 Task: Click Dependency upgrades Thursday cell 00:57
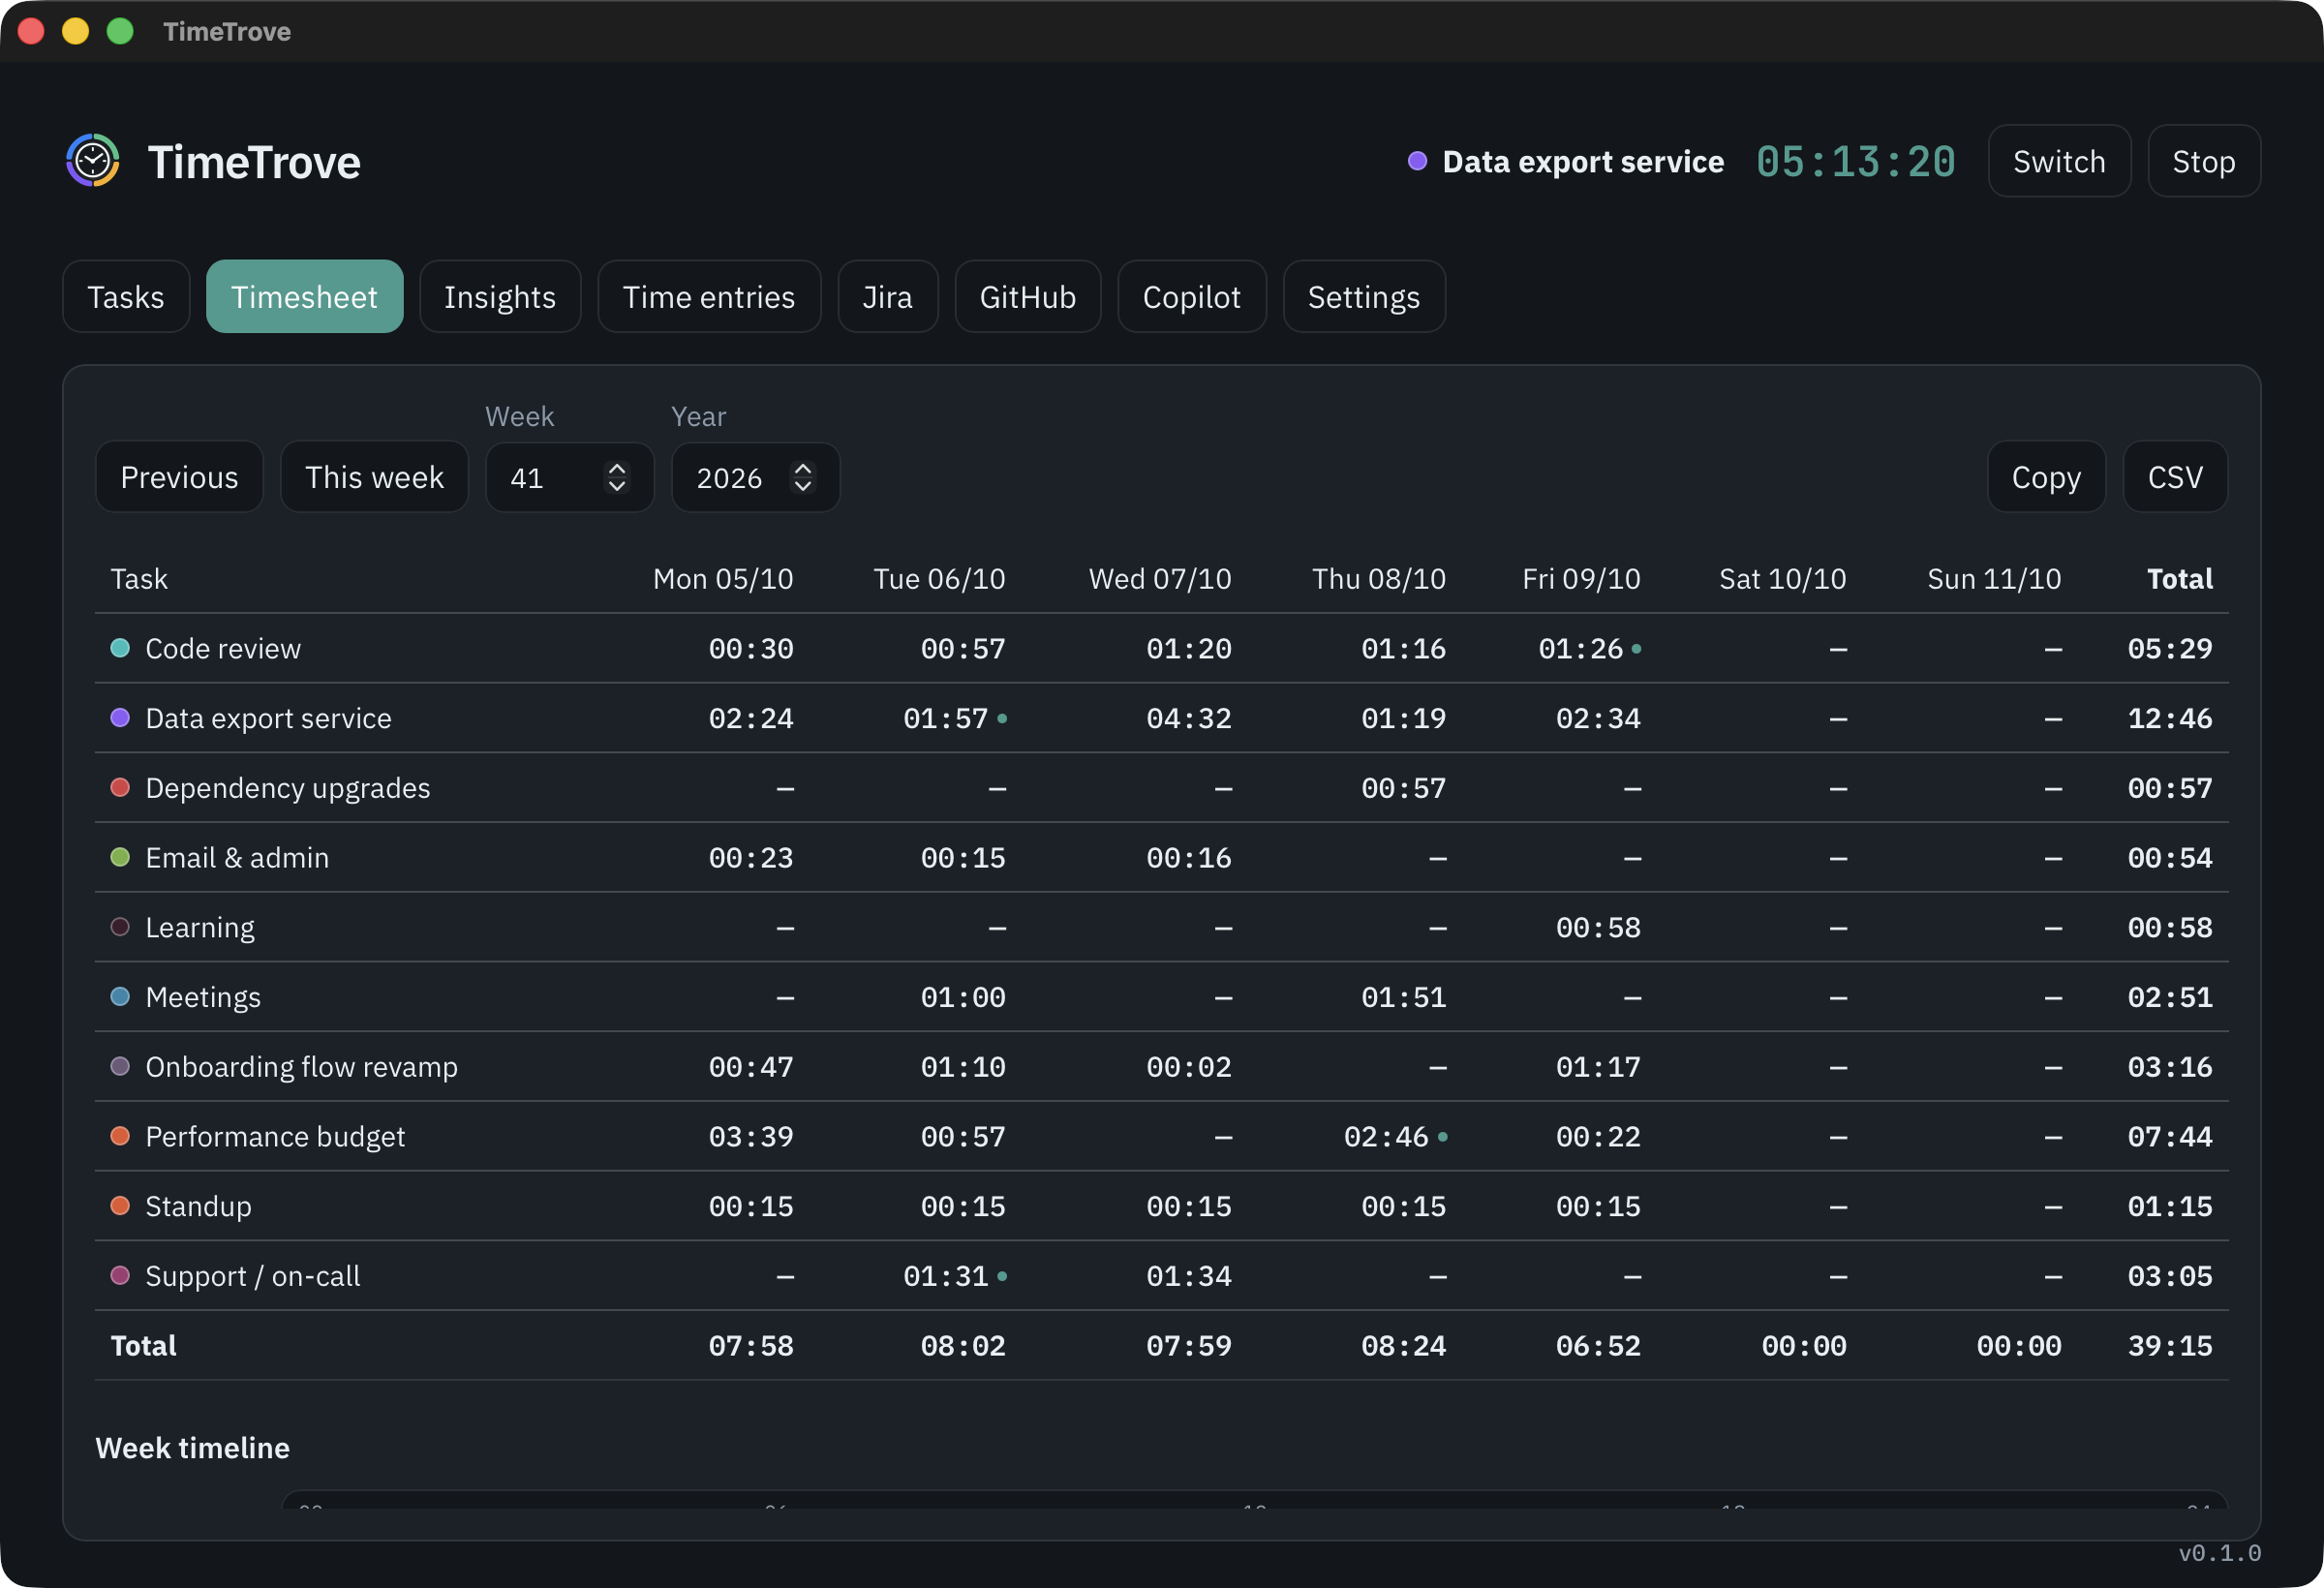[x=1404, y=788]
